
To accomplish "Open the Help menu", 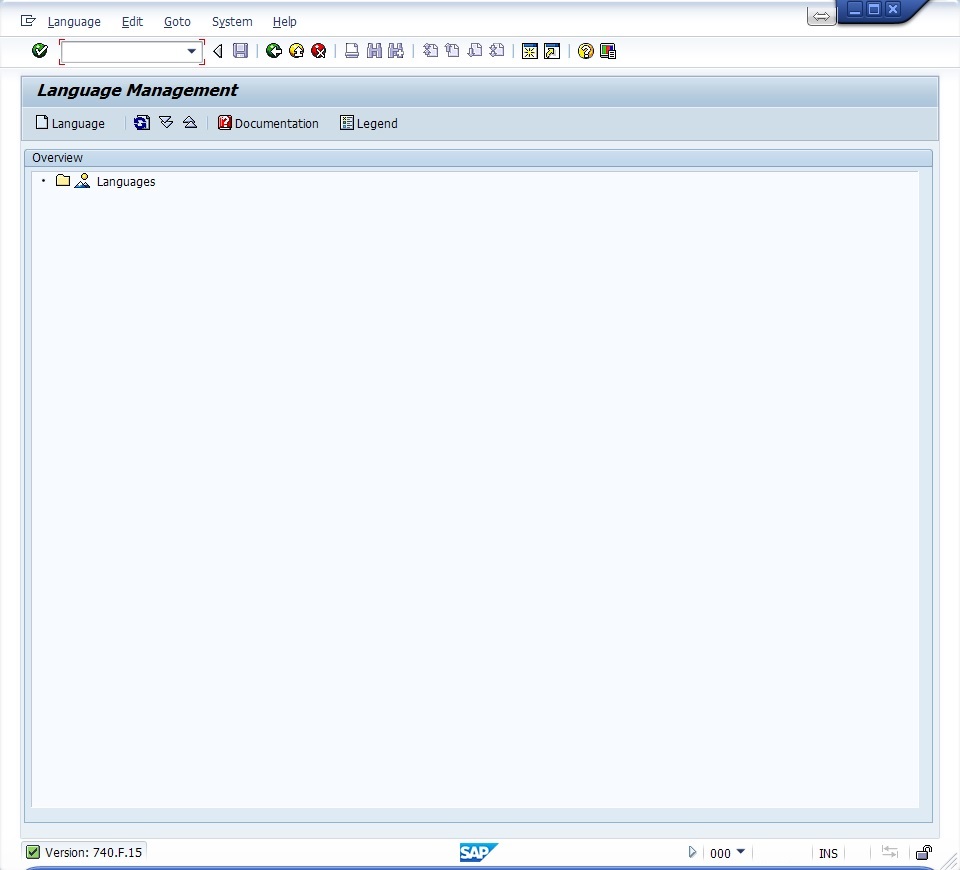I will 285,21.
